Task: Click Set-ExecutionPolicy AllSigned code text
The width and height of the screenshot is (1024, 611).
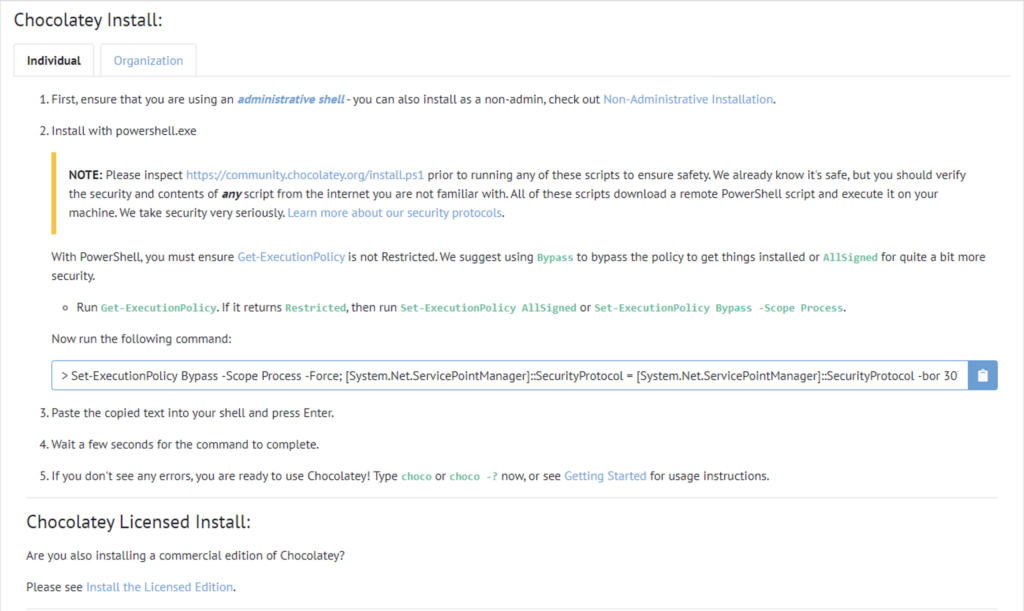Action: pyautogui.click(x=488, y=308)
